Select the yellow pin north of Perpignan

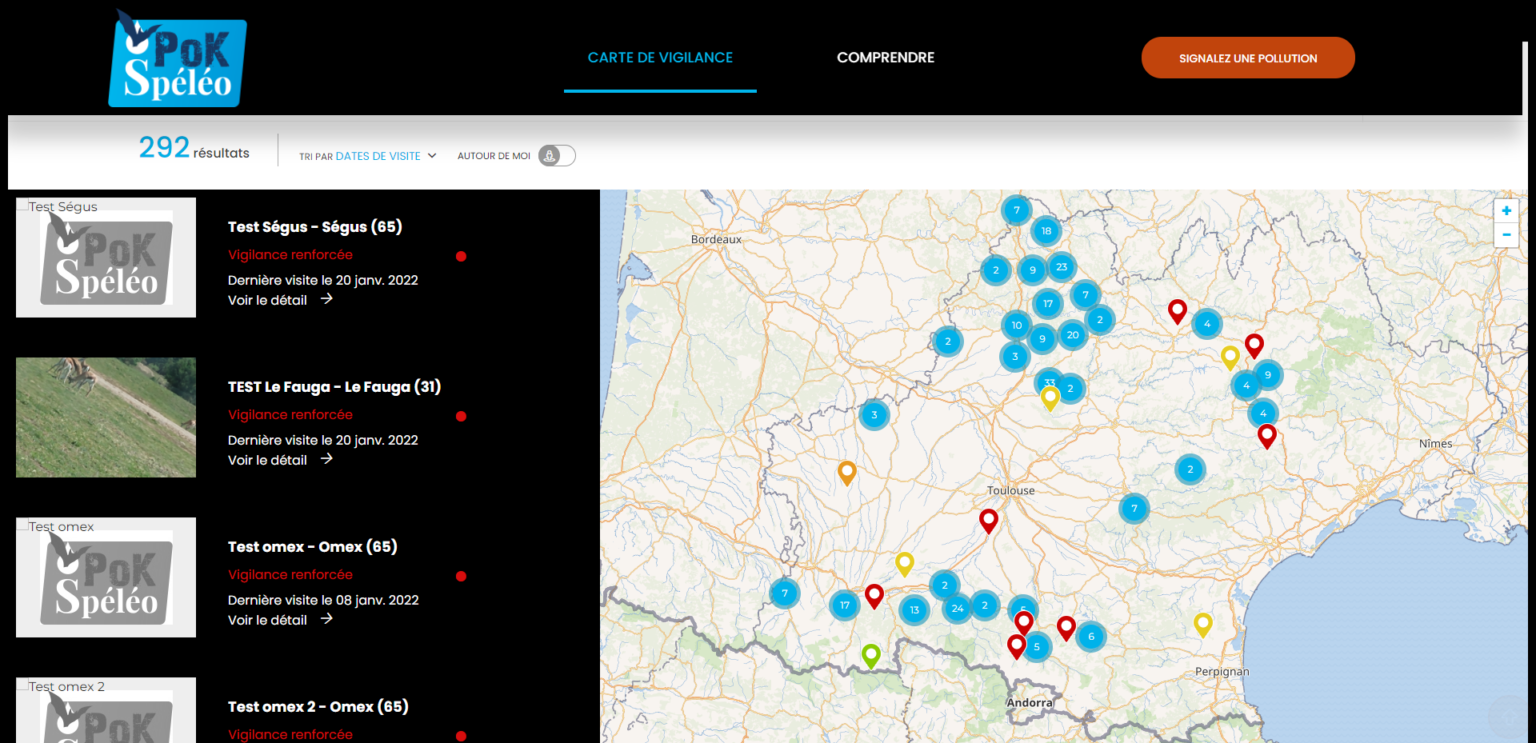(1203, 625)
